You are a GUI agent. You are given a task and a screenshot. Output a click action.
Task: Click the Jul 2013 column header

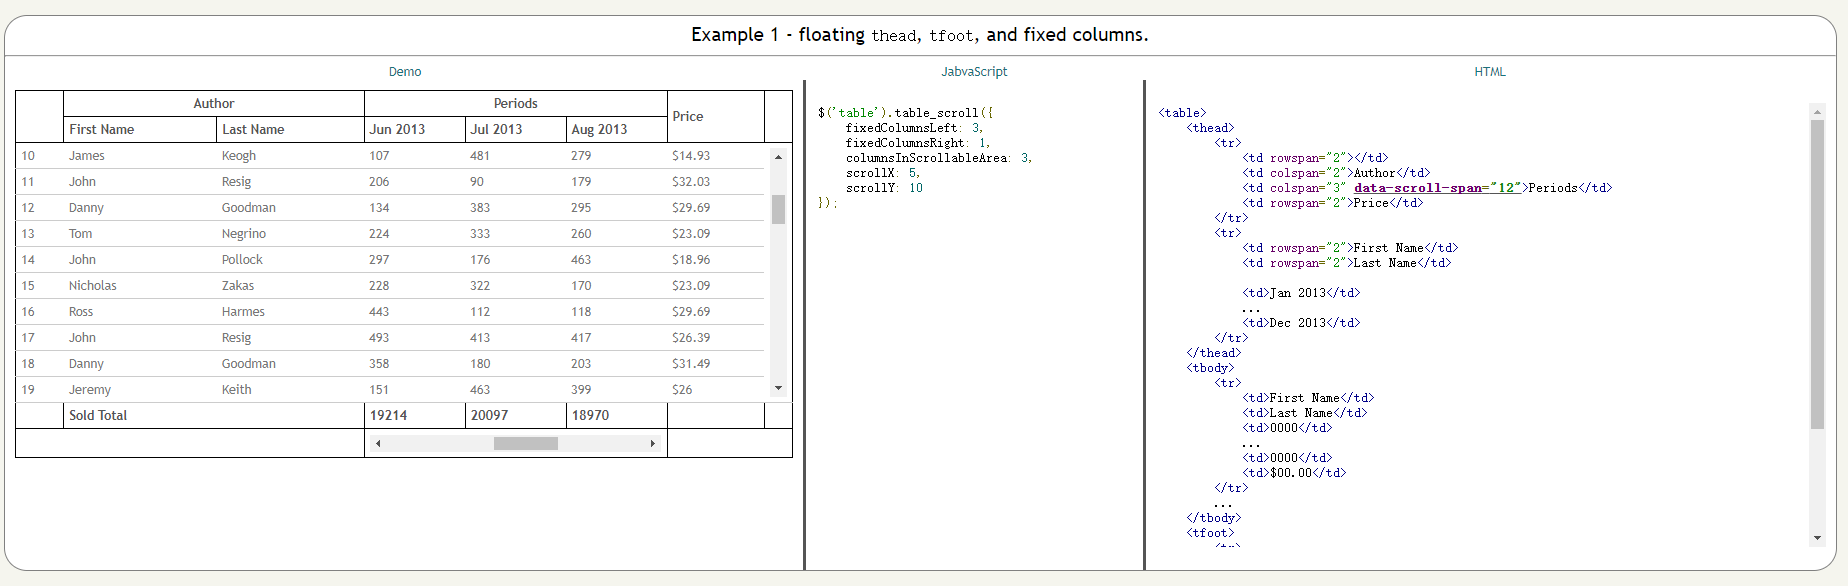[x=516, y=130]
